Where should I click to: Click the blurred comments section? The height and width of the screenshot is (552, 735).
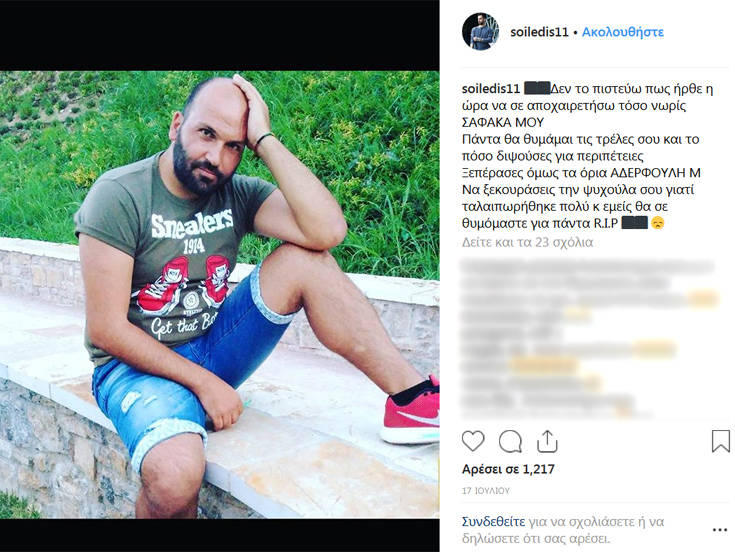click(589, 338)
